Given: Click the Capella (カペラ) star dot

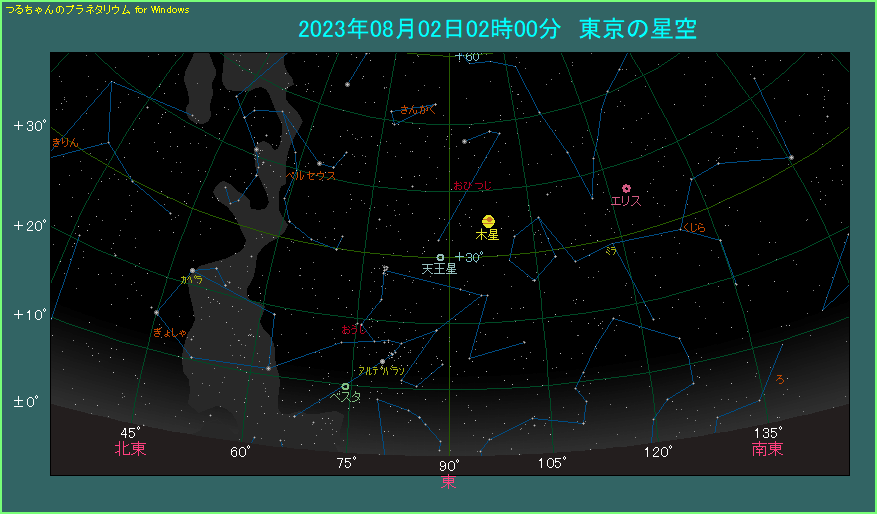Looking at the screenshot, I should coord(192,270).
